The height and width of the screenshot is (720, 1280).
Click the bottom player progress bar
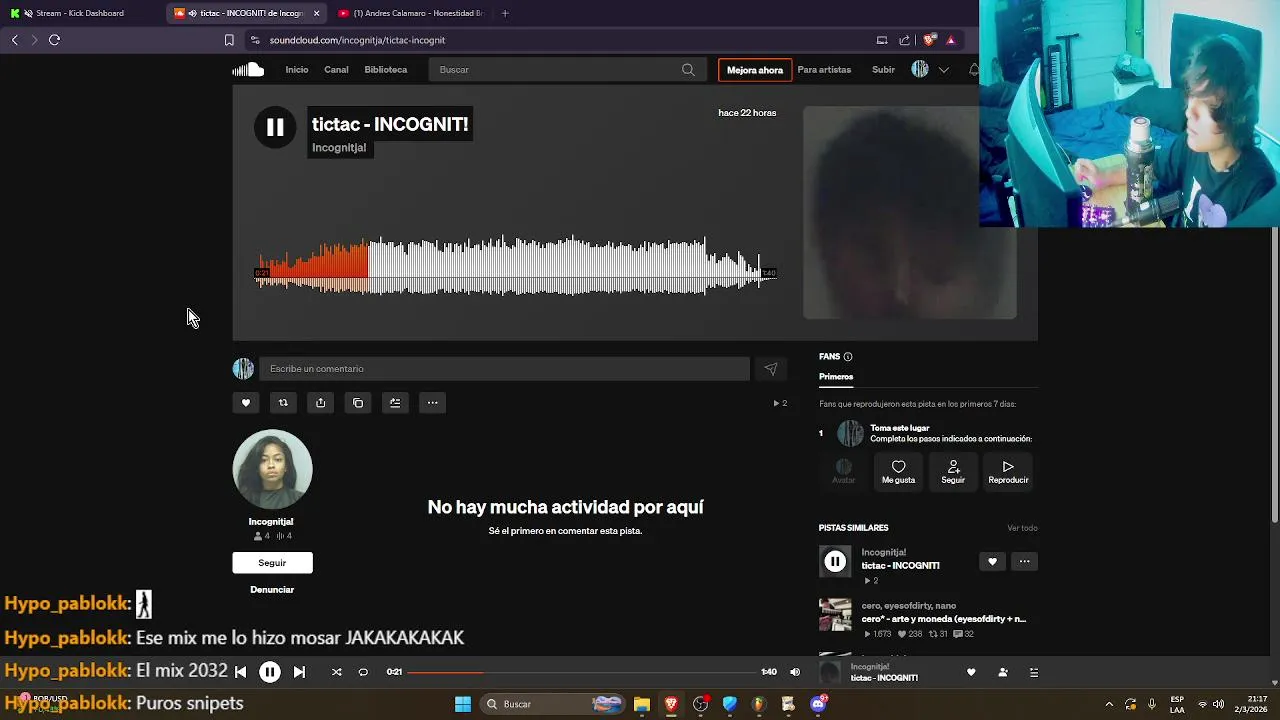[582, 672]
